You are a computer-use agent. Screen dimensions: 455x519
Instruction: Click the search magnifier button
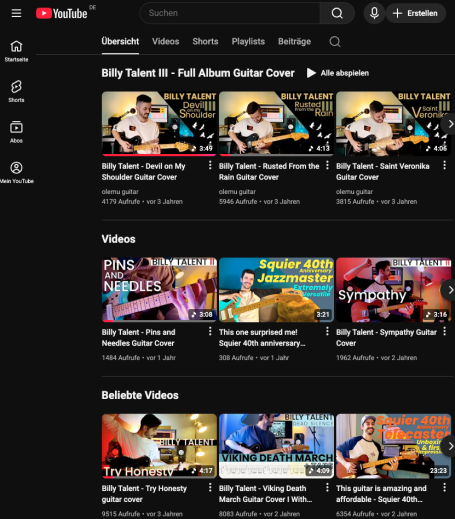(x=337, y=13)
